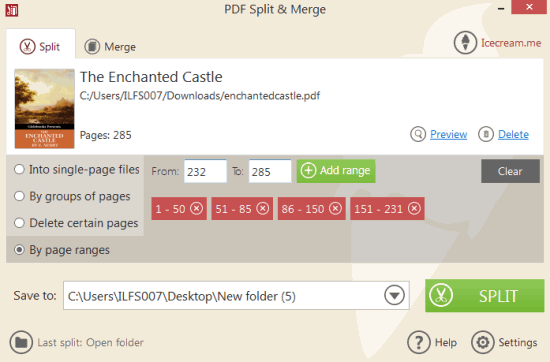Image resolution: width=550 pixels, height=362 pixels.
Task: Click the PDF Split & Merge app logo
Action: tap(12, 10)
